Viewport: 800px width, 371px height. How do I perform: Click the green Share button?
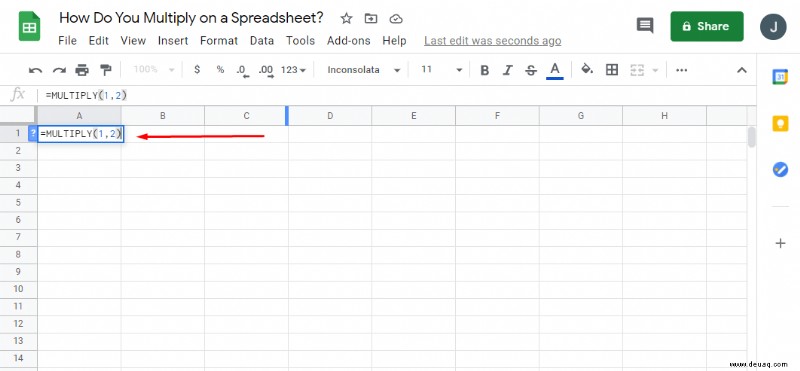(x=707, y=26)
